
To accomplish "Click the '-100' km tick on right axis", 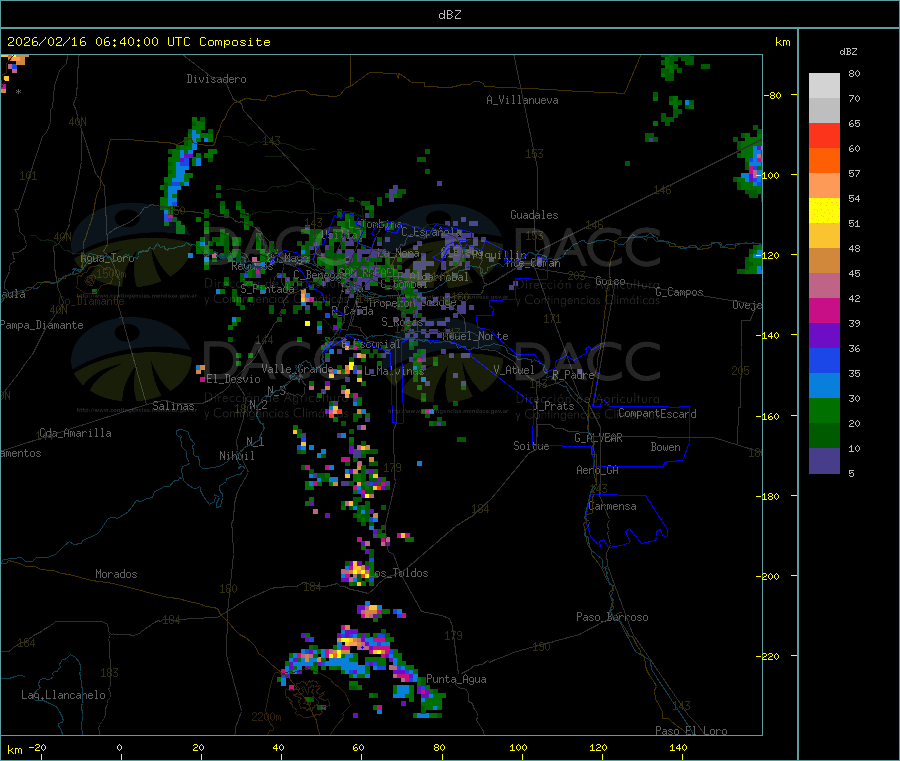I will click(x=771, y=175).
